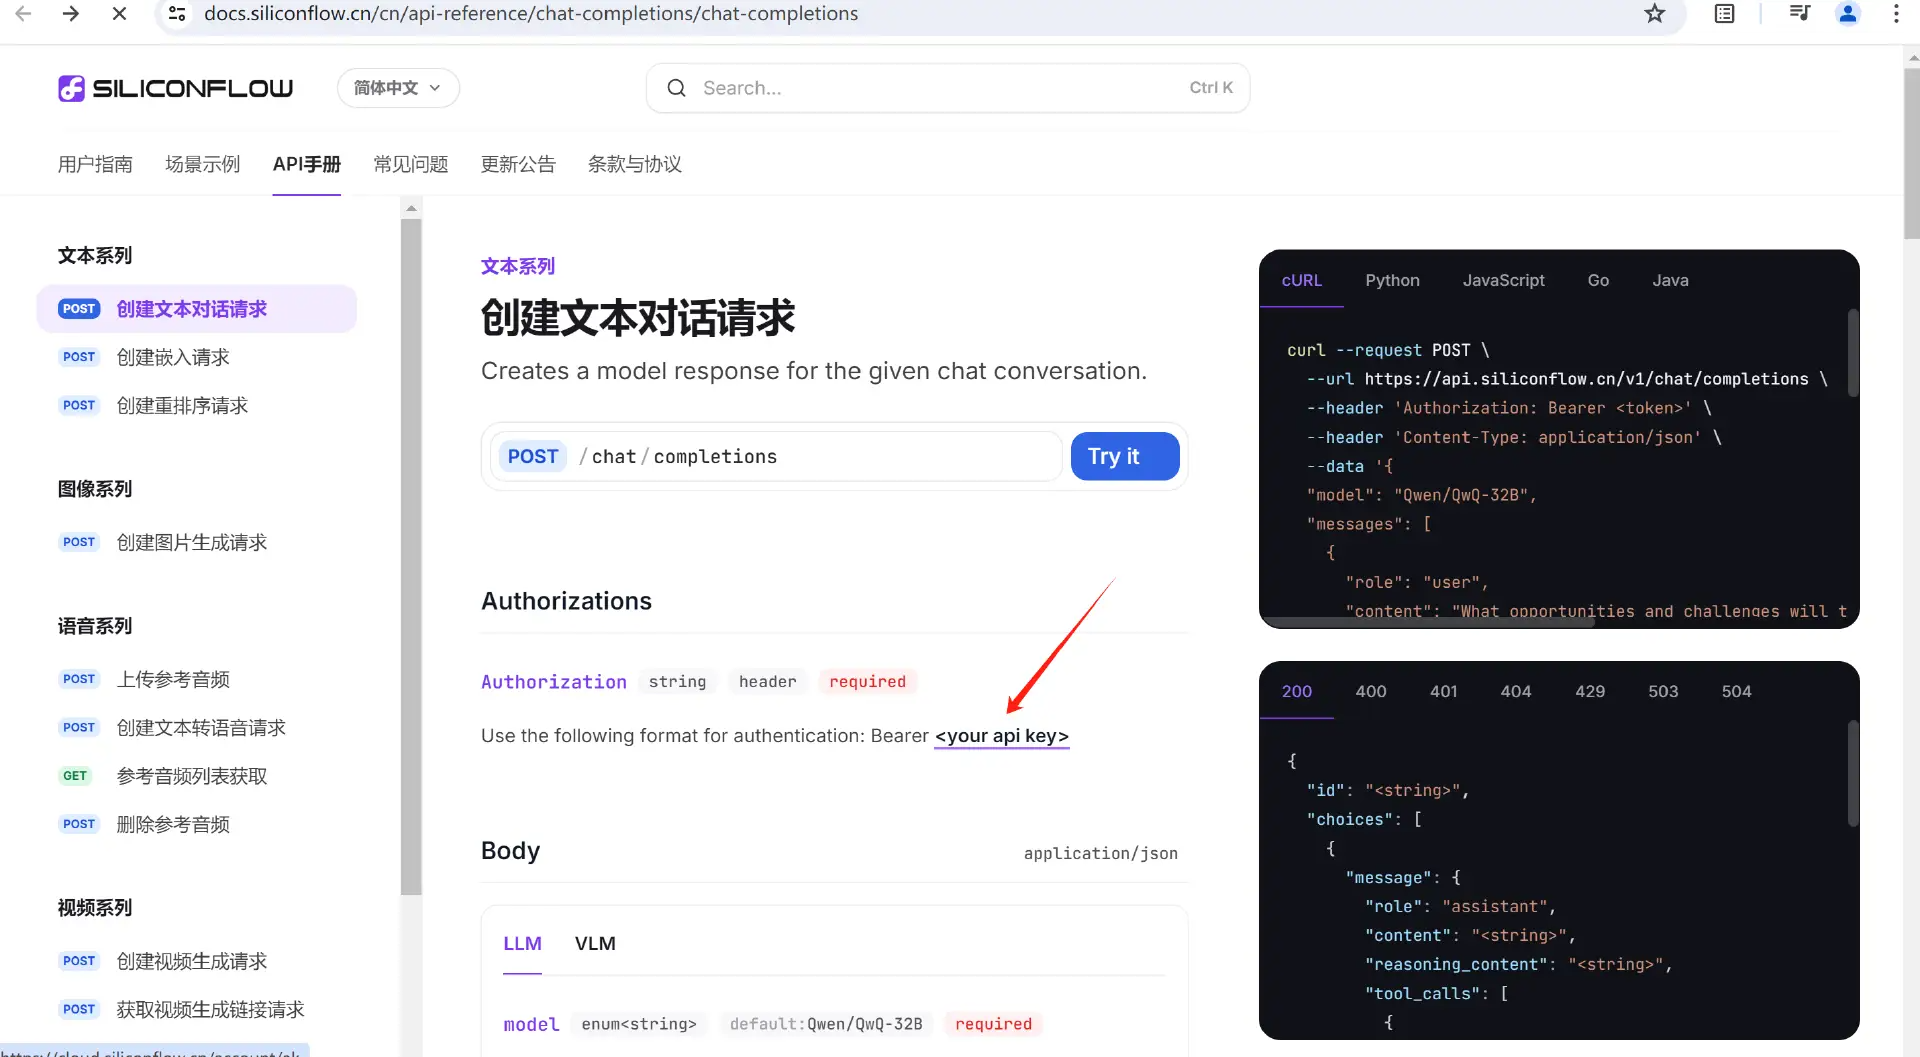Show the 200 response example
This screenshot has height=1057, width=1920.
coord(1297,691)
